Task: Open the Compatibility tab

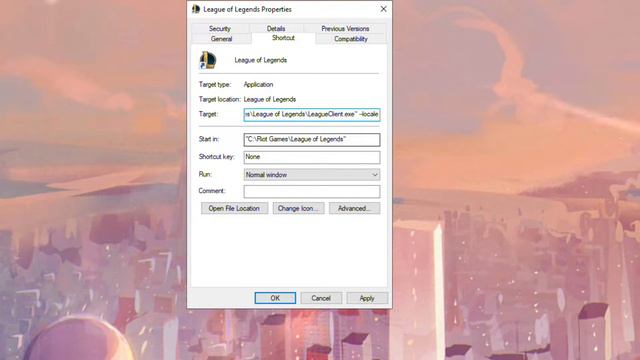Action: [x=351, y=39]
